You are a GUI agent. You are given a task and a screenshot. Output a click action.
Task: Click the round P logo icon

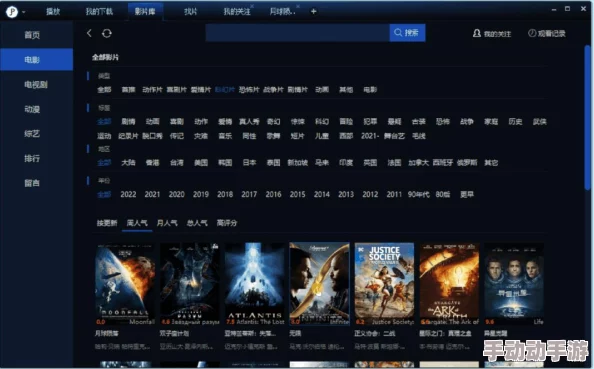(x=11, y=12)
